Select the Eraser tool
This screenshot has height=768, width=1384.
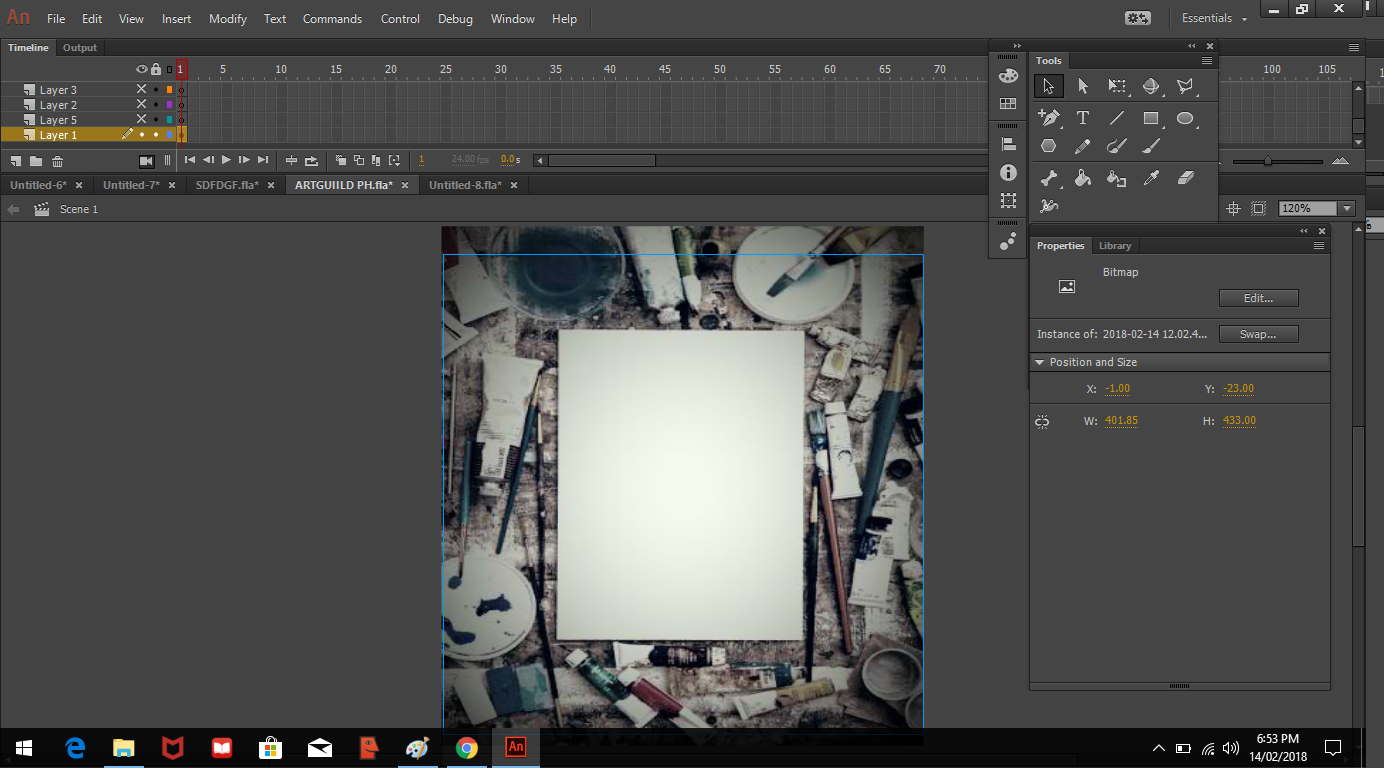pos(1185,178)
